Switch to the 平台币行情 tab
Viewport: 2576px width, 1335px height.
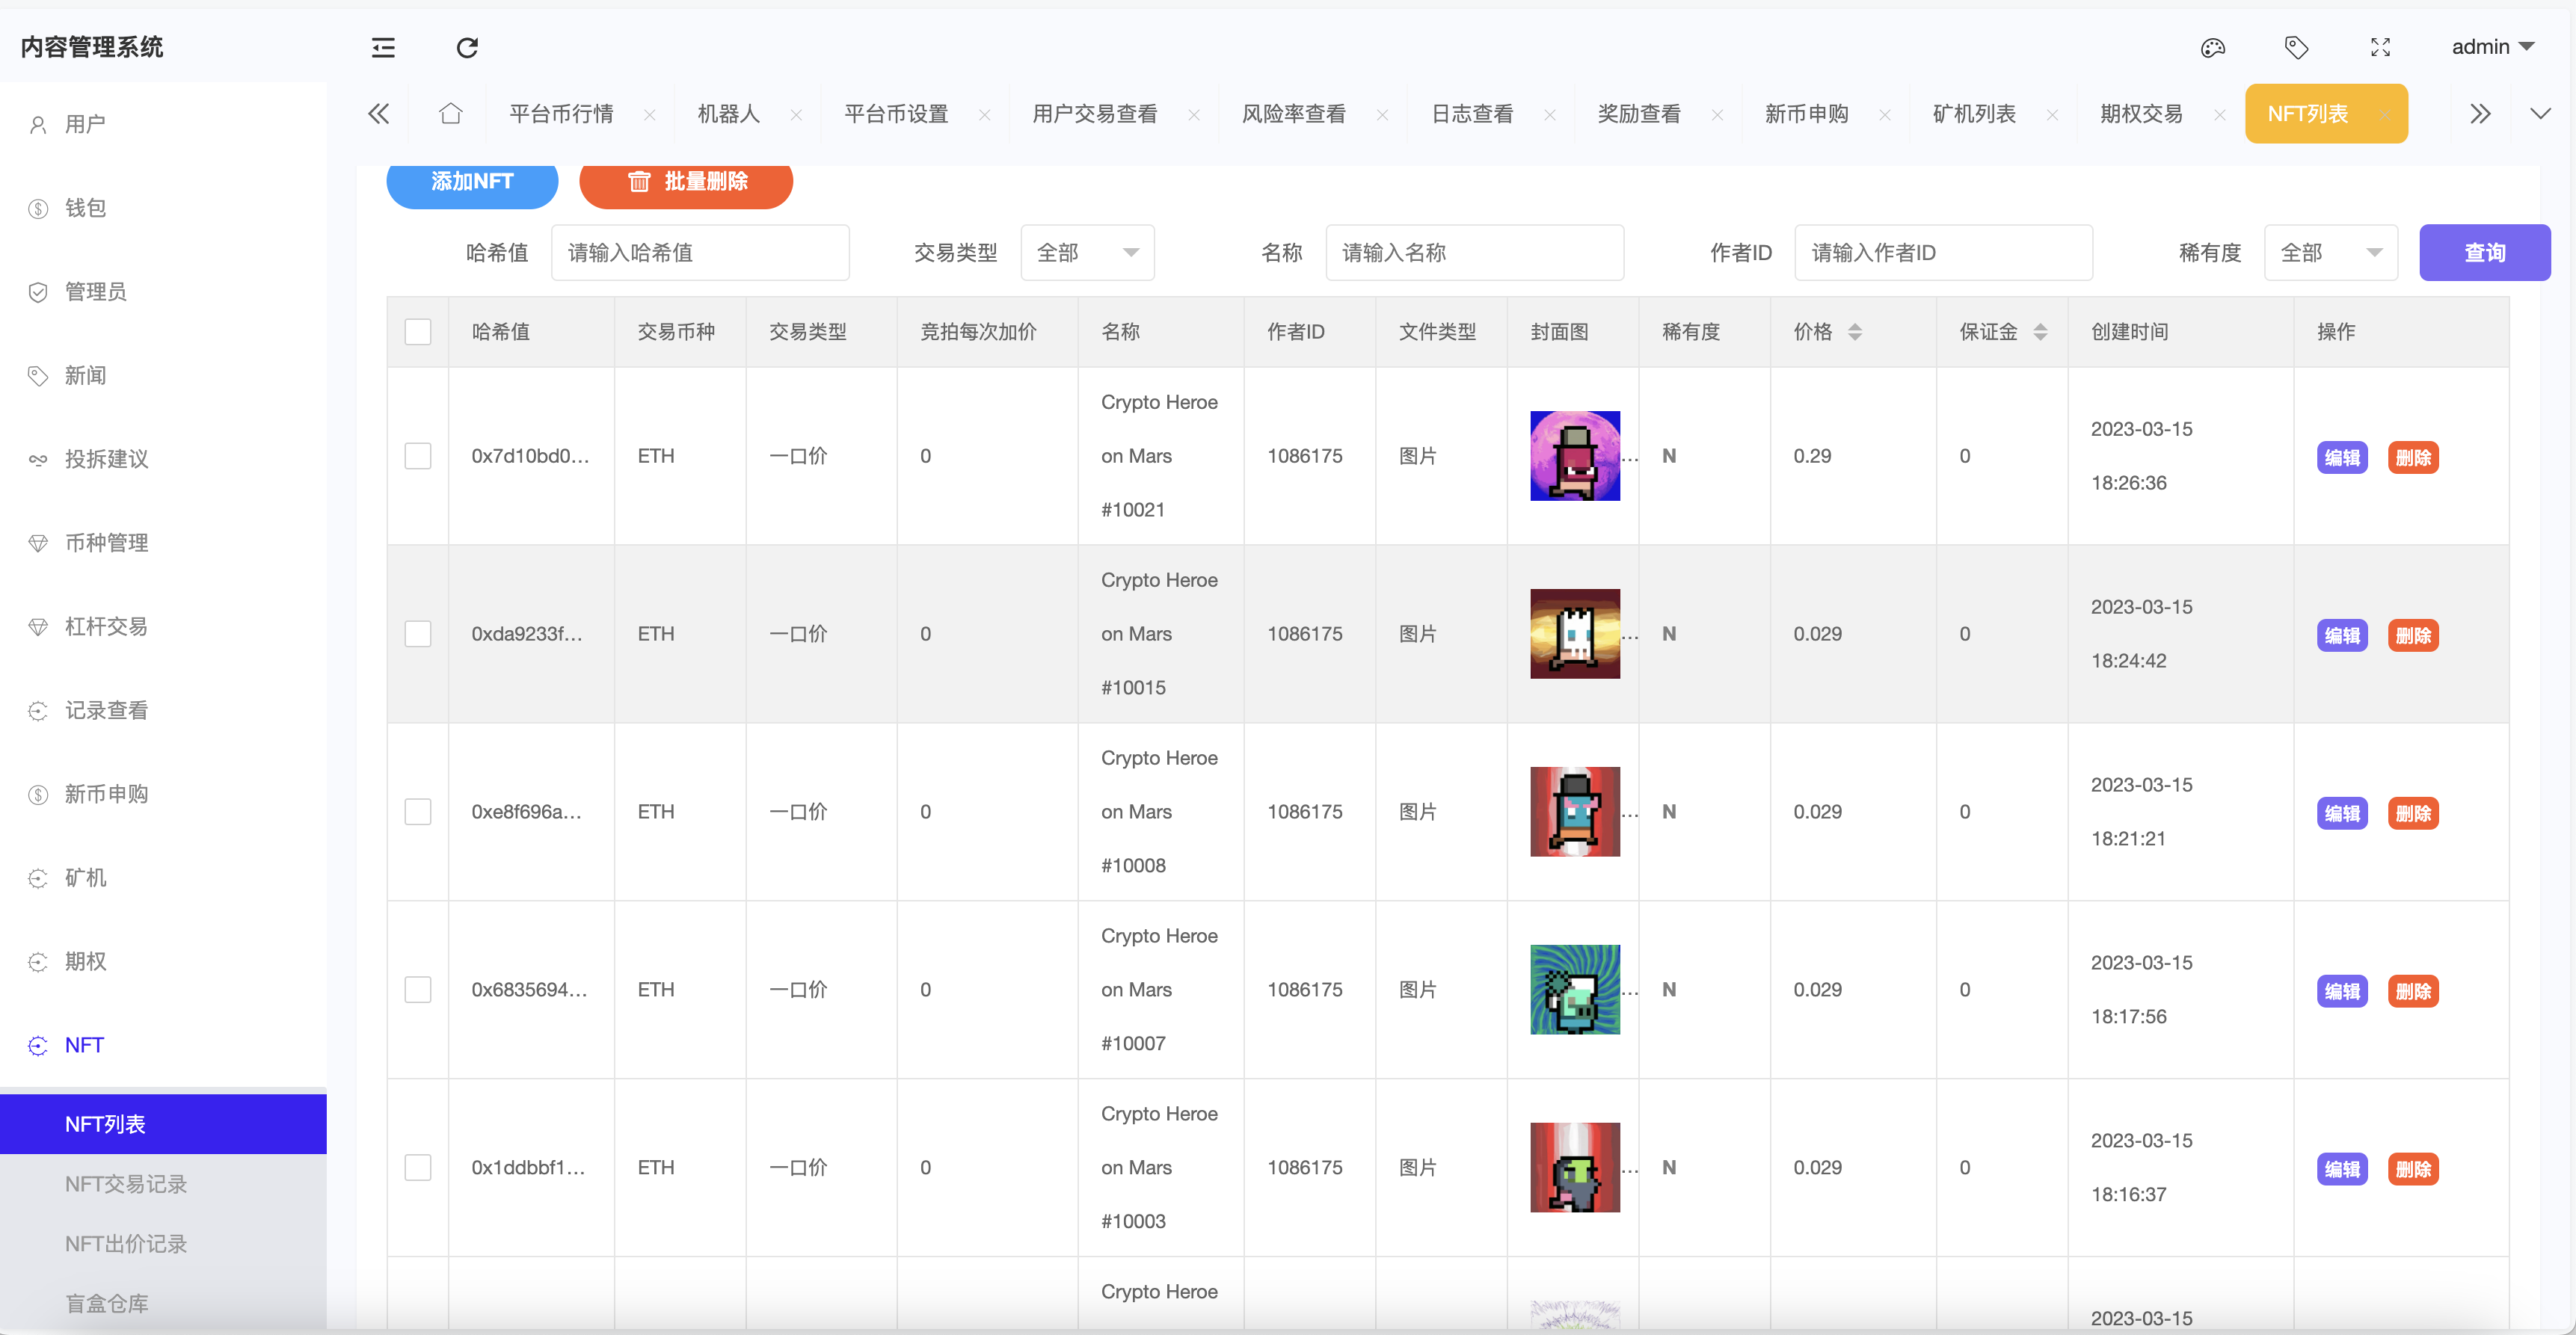(561, 113)
